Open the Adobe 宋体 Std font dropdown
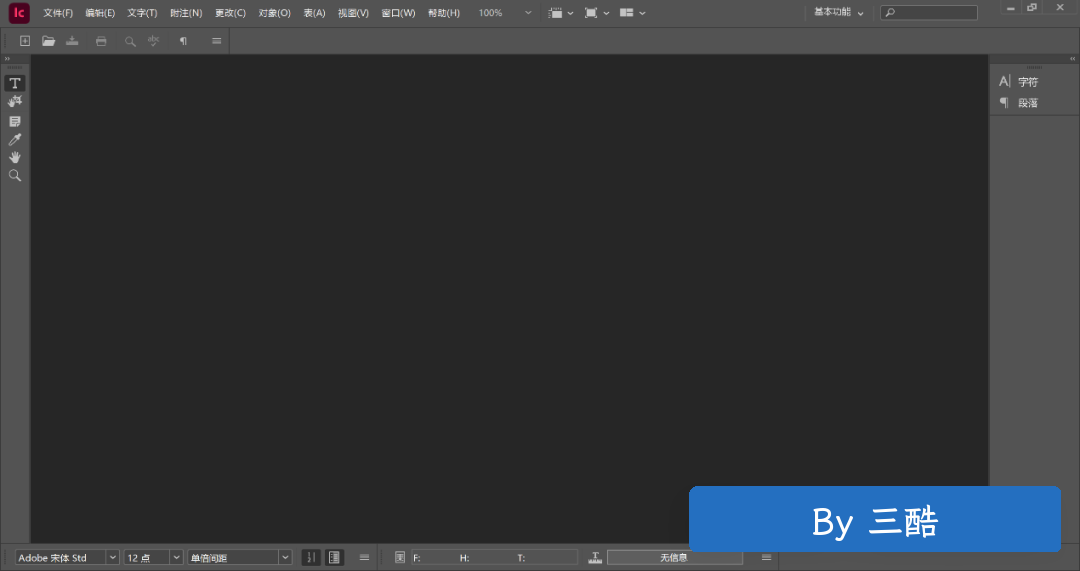Image resolution: width=1080 pixels, height=571 pixels. (113, 557)
